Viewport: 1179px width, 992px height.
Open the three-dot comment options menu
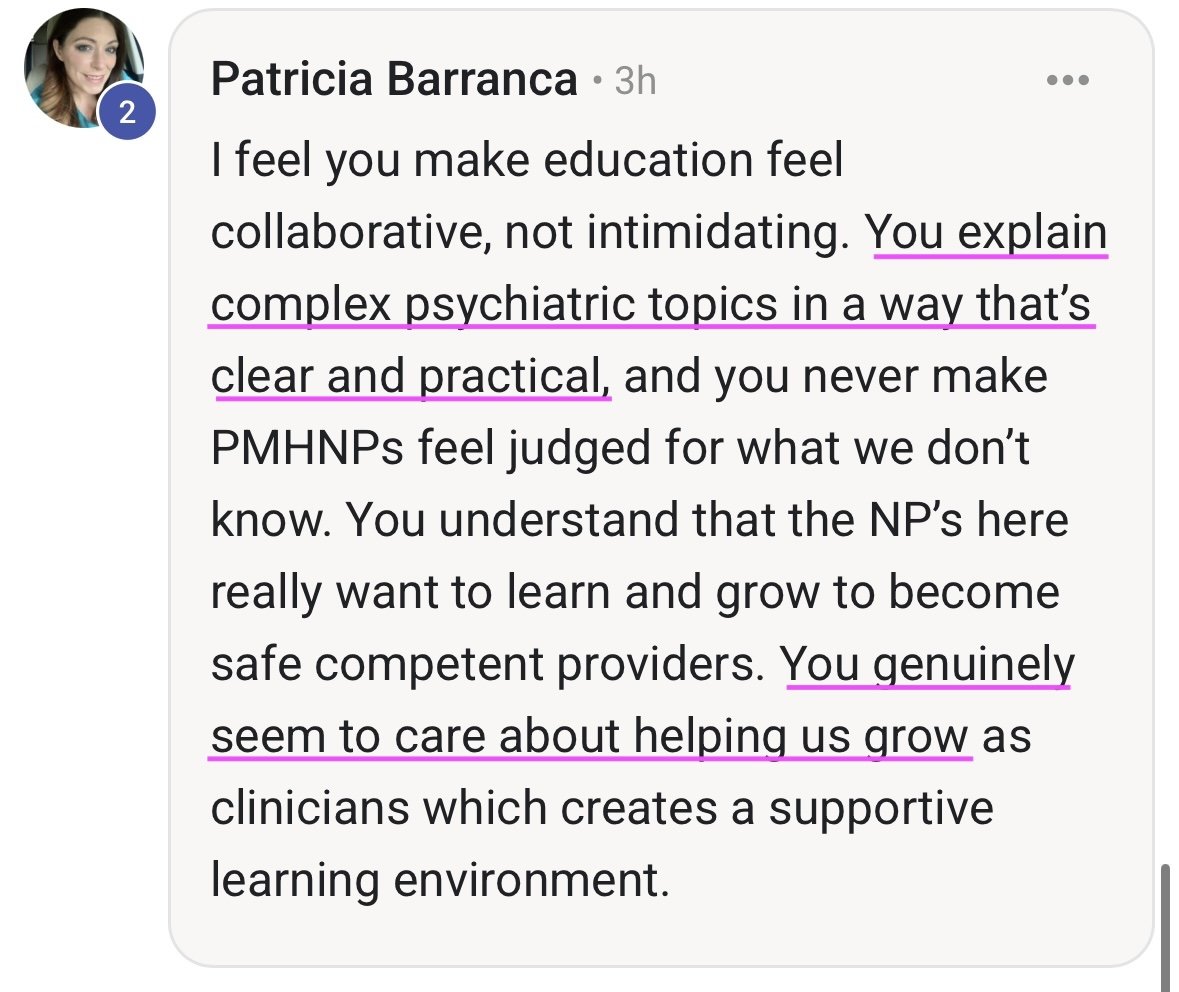[x=1068, y=80]
